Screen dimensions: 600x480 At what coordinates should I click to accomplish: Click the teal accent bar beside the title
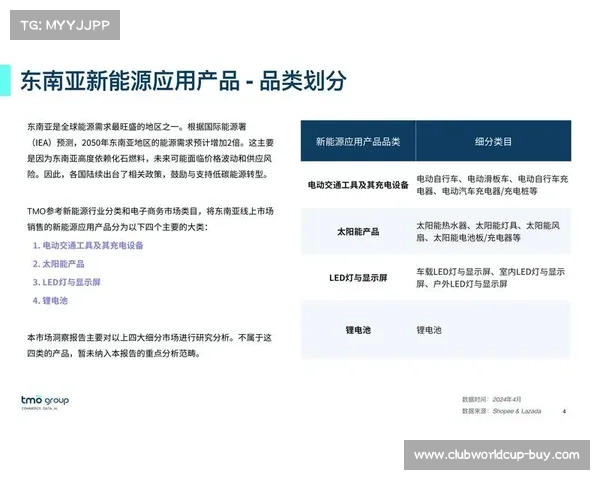point(9,82)
